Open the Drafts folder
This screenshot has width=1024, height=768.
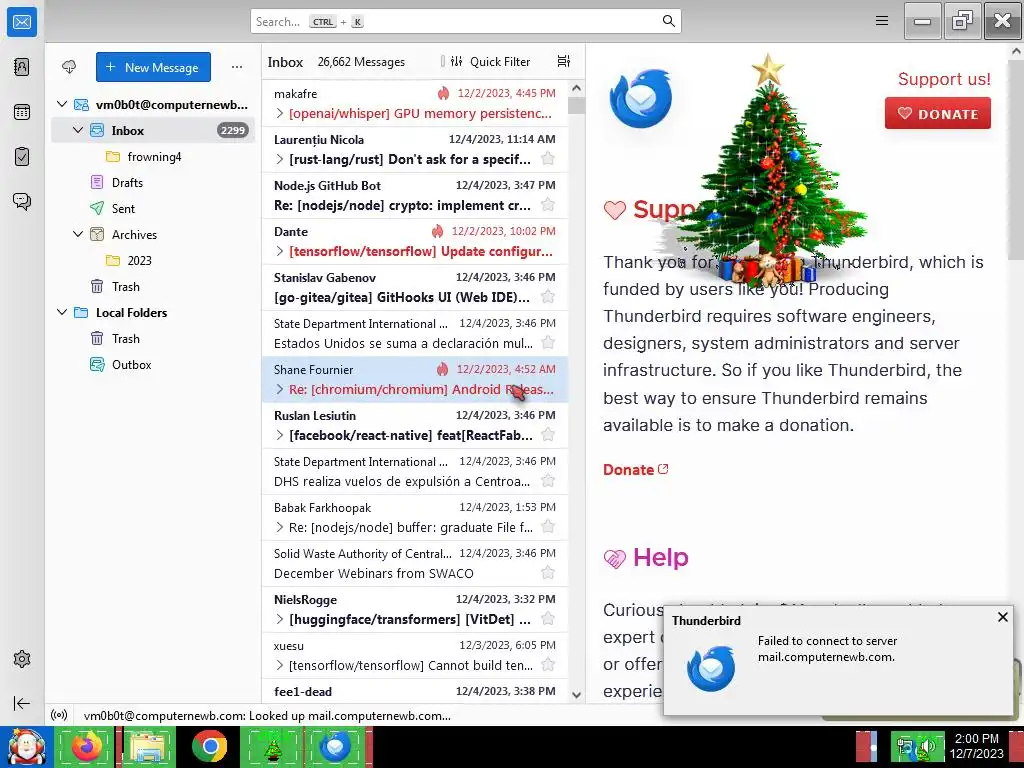(x=127, y=183)
